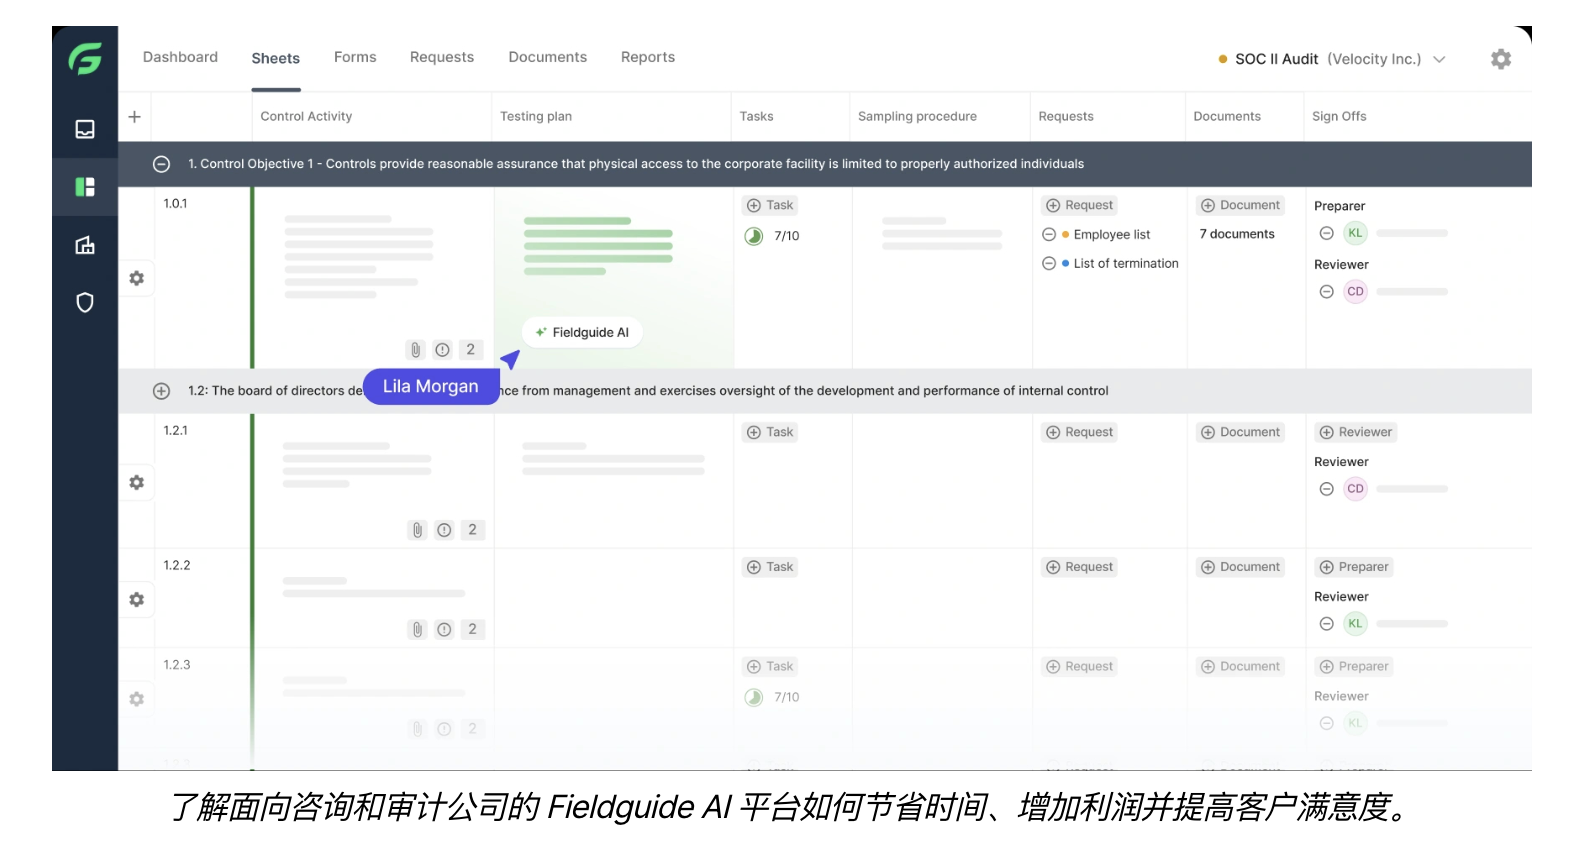
Task: Click comment count badge 2 in row 1.0.1
Action: click(x=471, y=350)
